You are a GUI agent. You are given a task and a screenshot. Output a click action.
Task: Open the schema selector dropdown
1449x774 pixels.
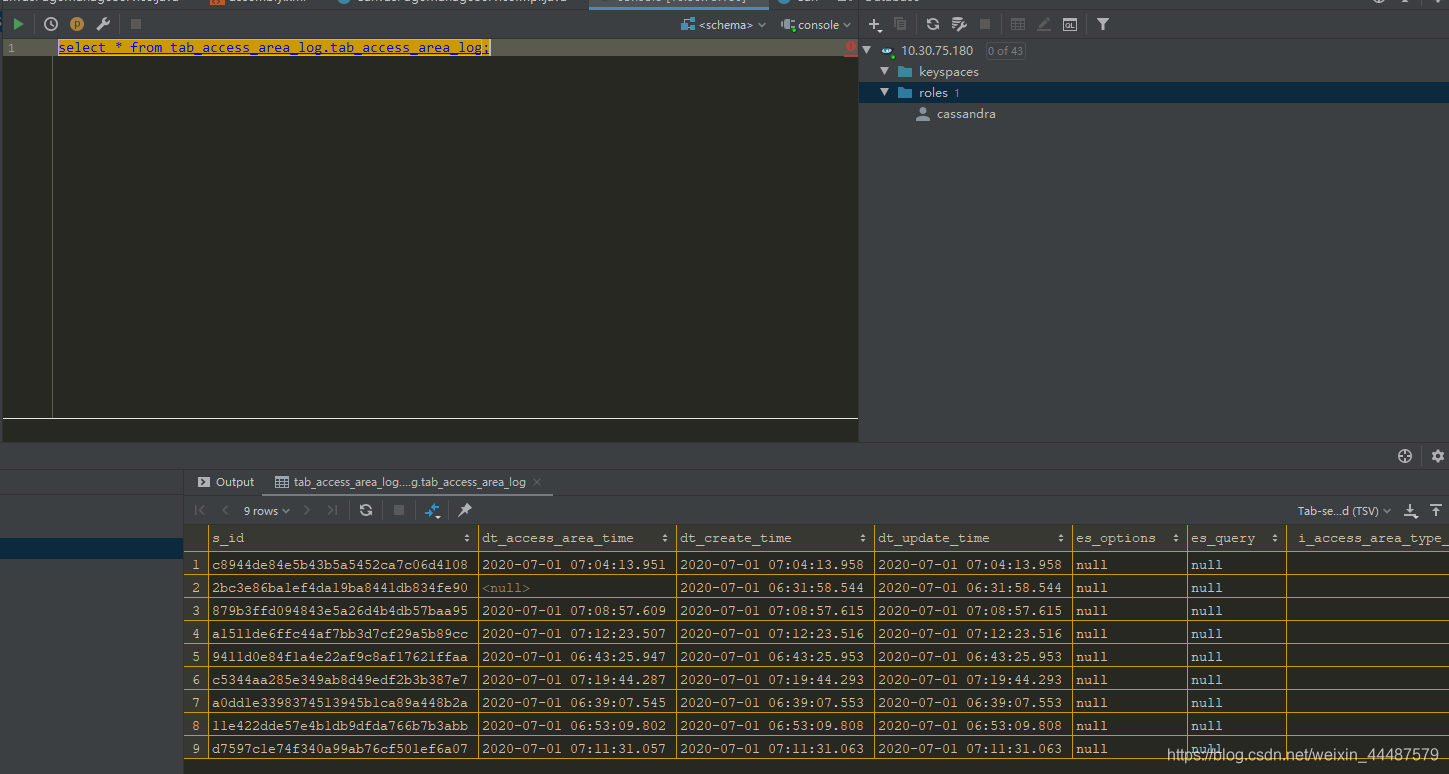(726, 24)
